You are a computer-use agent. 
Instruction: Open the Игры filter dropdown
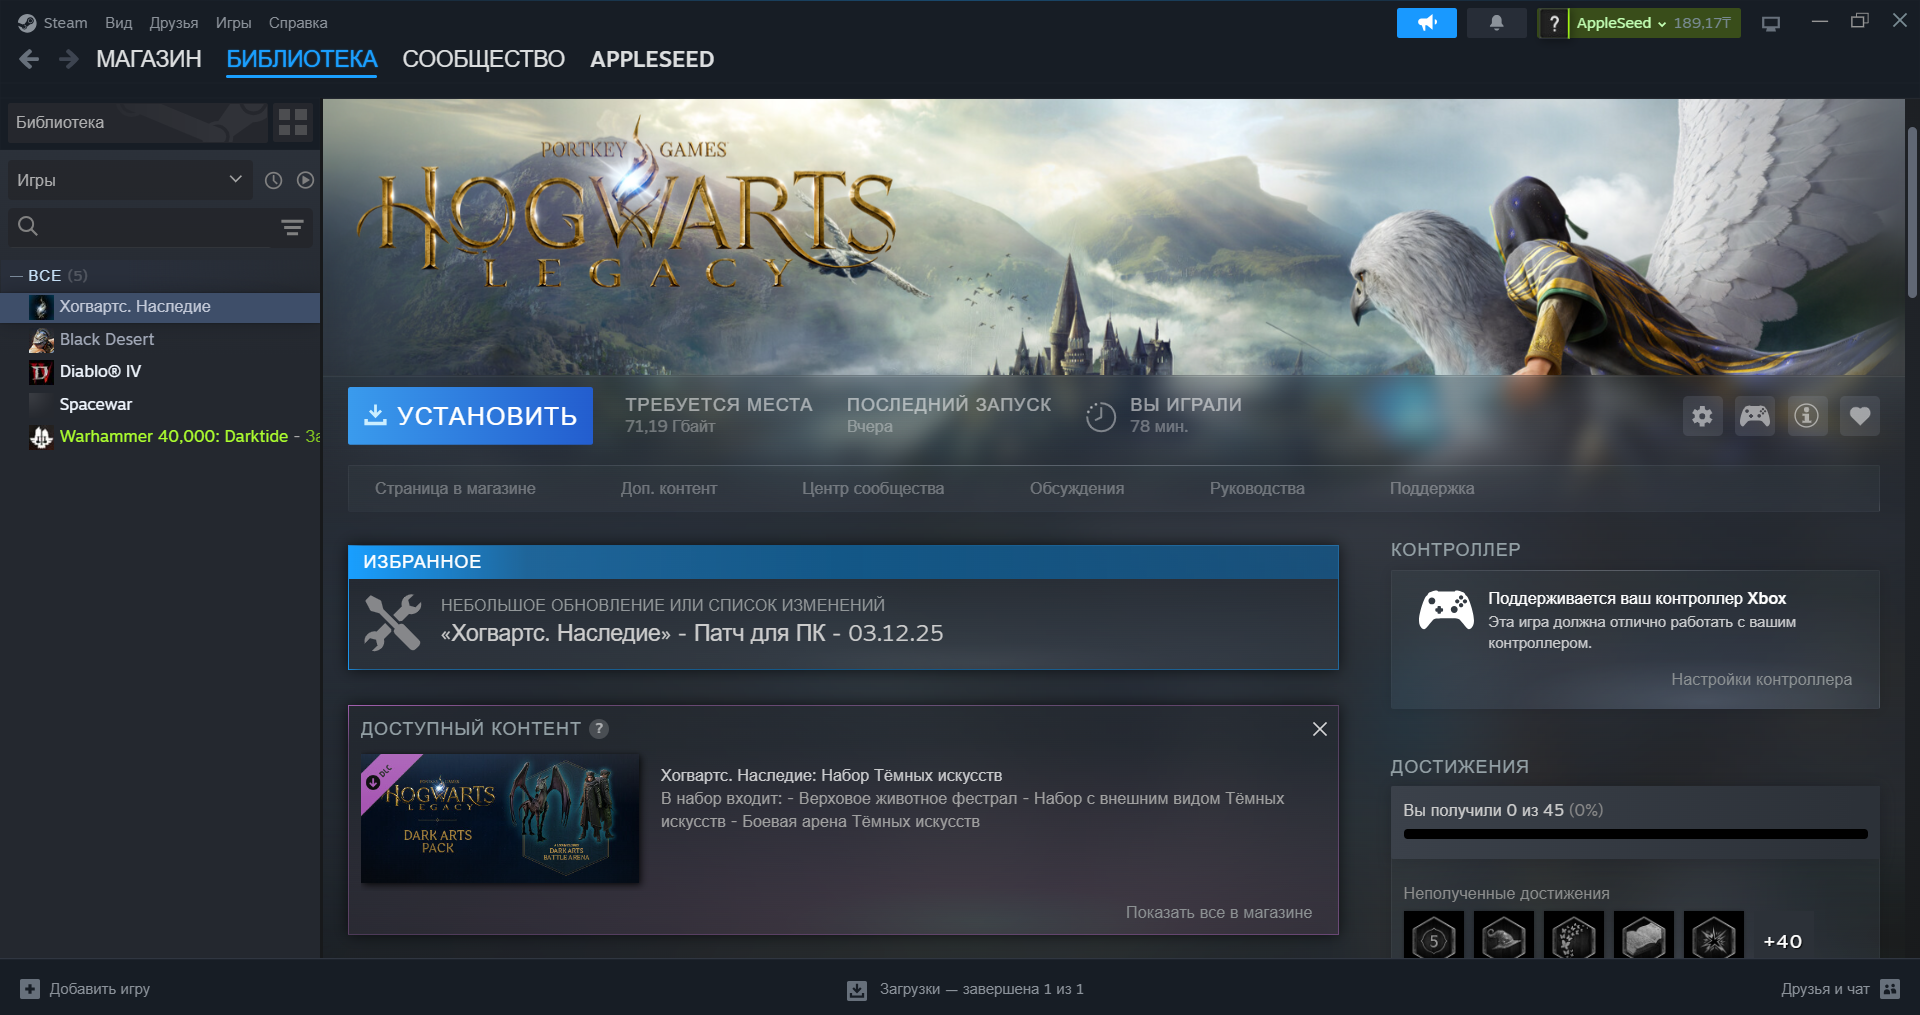click(x=130, y=180)
